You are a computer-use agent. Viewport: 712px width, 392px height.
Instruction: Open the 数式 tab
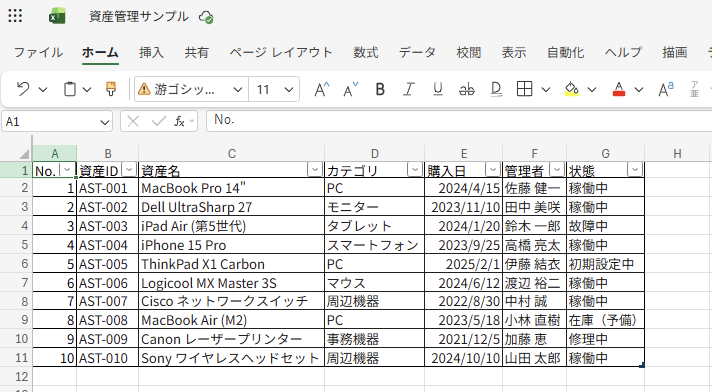tap(366, 53)
